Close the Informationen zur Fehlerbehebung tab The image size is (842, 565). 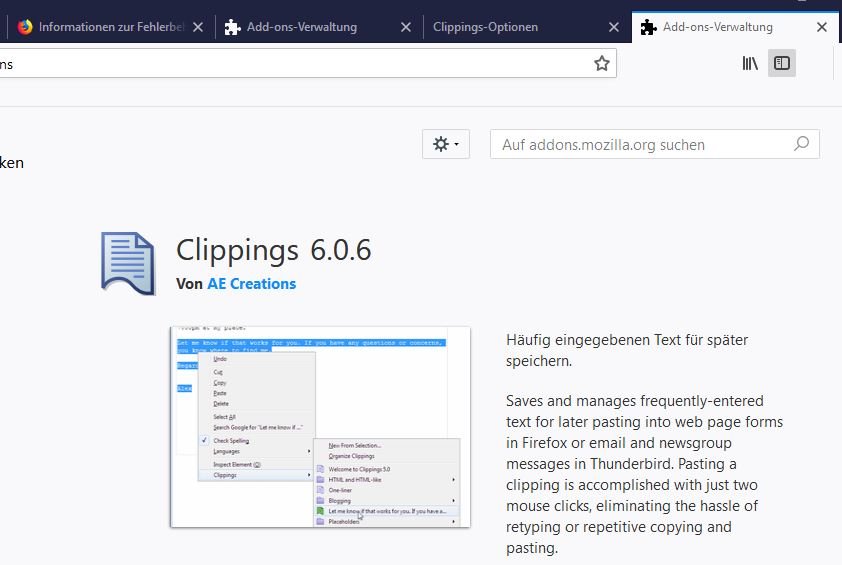coord(198,27)
